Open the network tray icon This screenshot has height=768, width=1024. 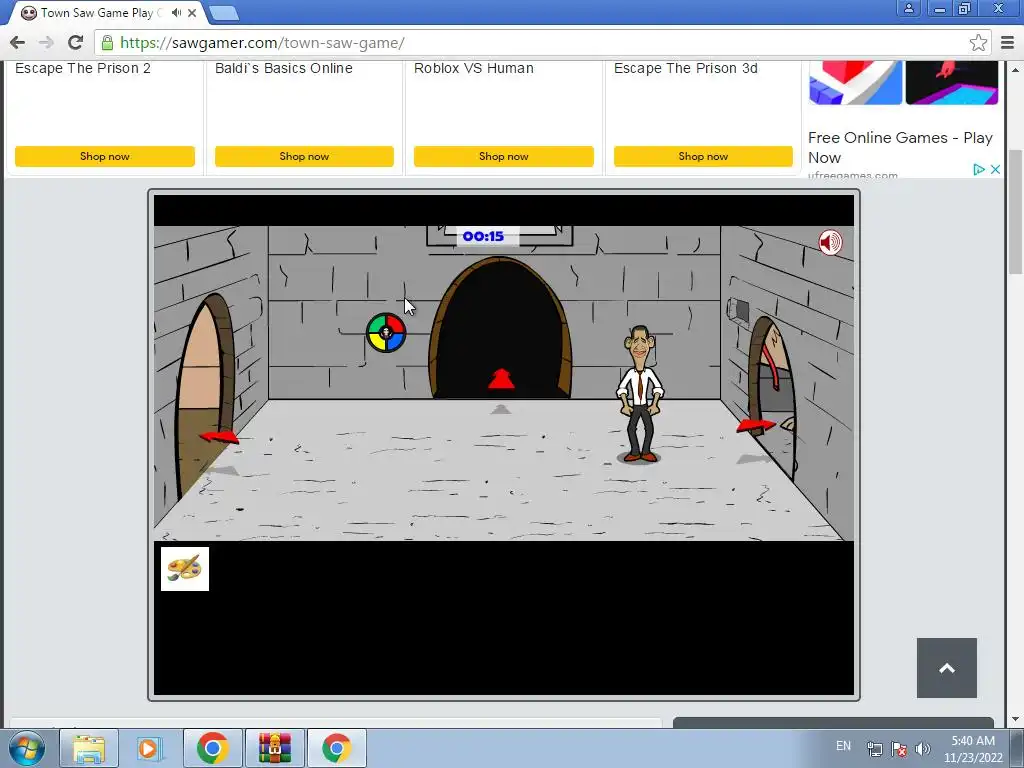[874, 749]
